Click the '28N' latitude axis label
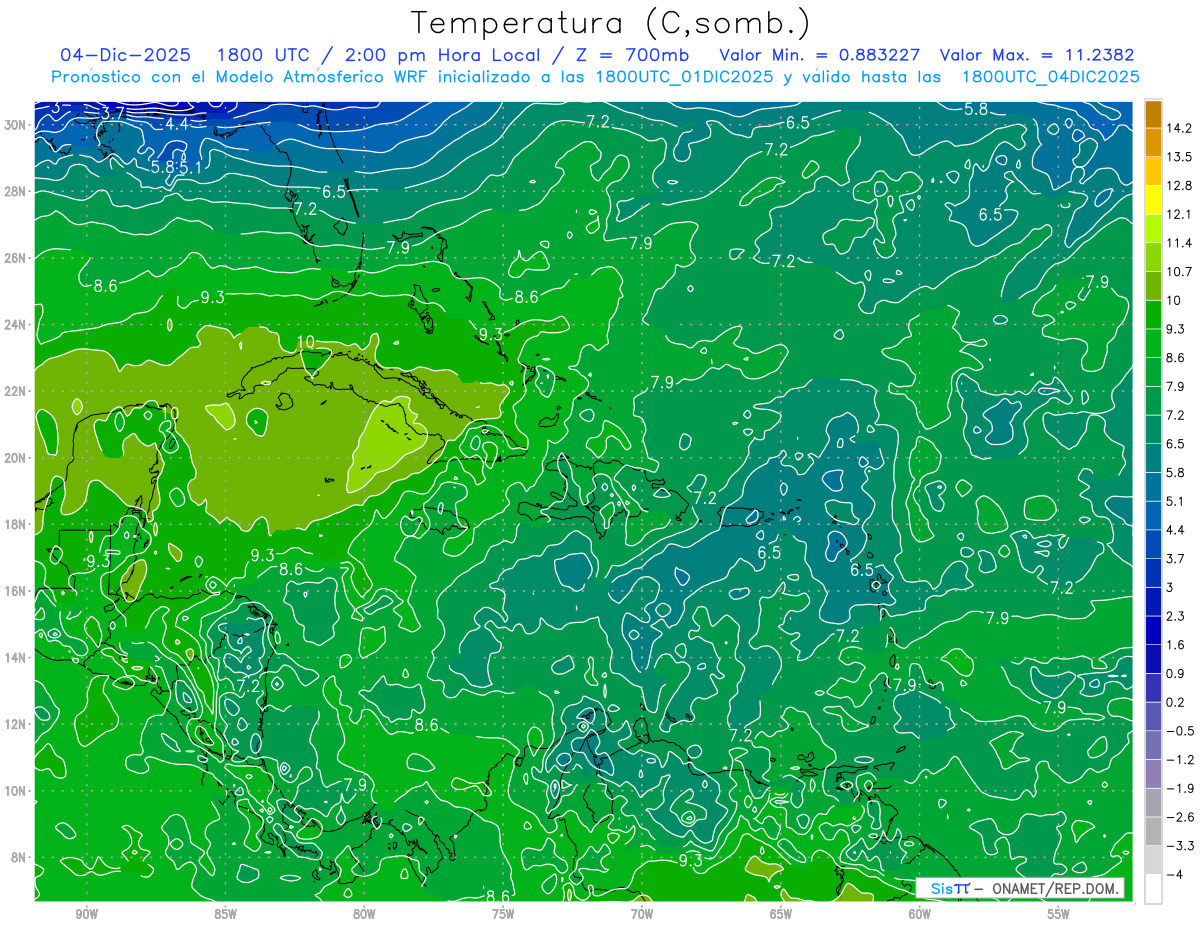The width and height of the screenshot is (1200, 927). pyautogui.click(x=16, y=191)
